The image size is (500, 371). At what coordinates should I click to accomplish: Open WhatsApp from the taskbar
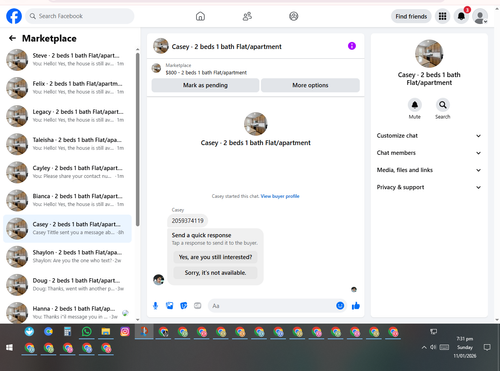point(87,332)
